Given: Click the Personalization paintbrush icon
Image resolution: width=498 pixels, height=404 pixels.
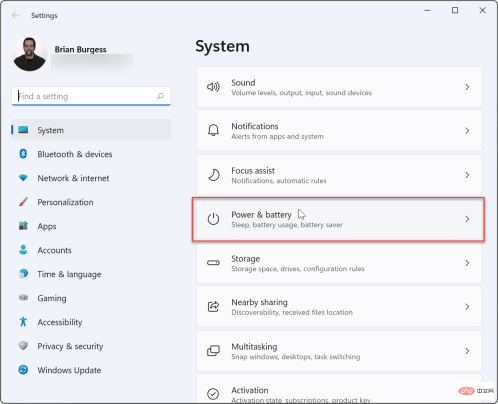Looking at the screenshot, I should (23, 202).
